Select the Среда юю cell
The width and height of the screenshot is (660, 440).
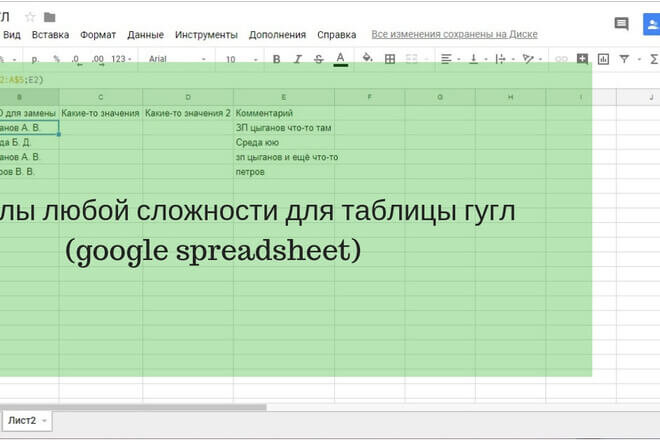click(x=284, y=142)
